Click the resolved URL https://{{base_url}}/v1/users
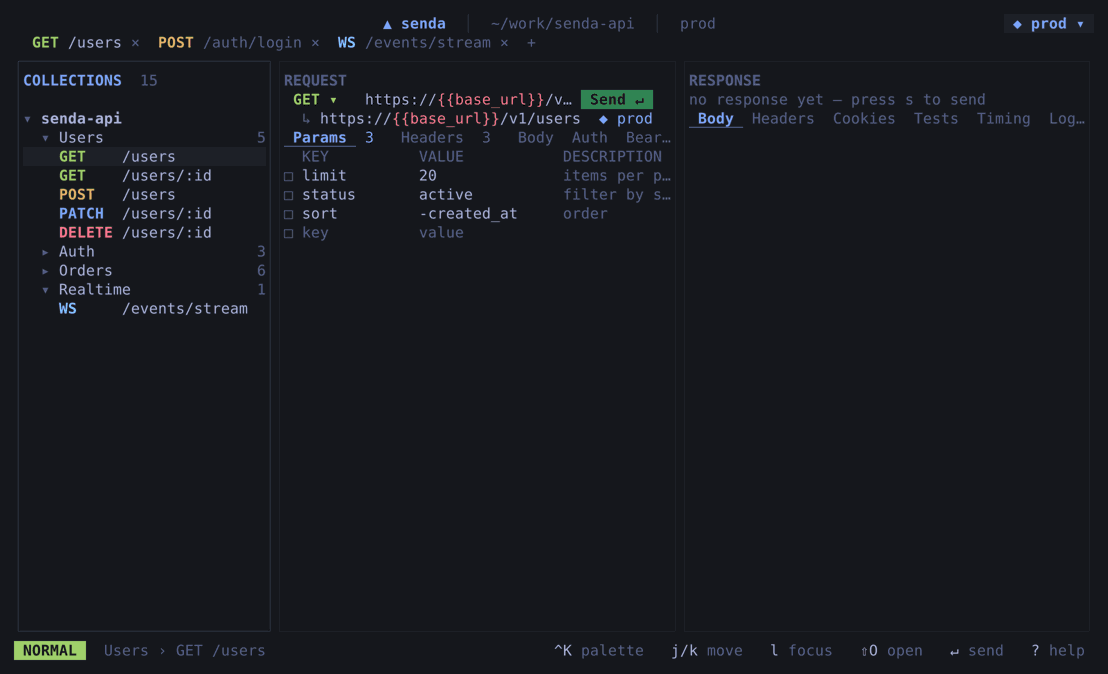1108x674 pixels. (449, 119)
